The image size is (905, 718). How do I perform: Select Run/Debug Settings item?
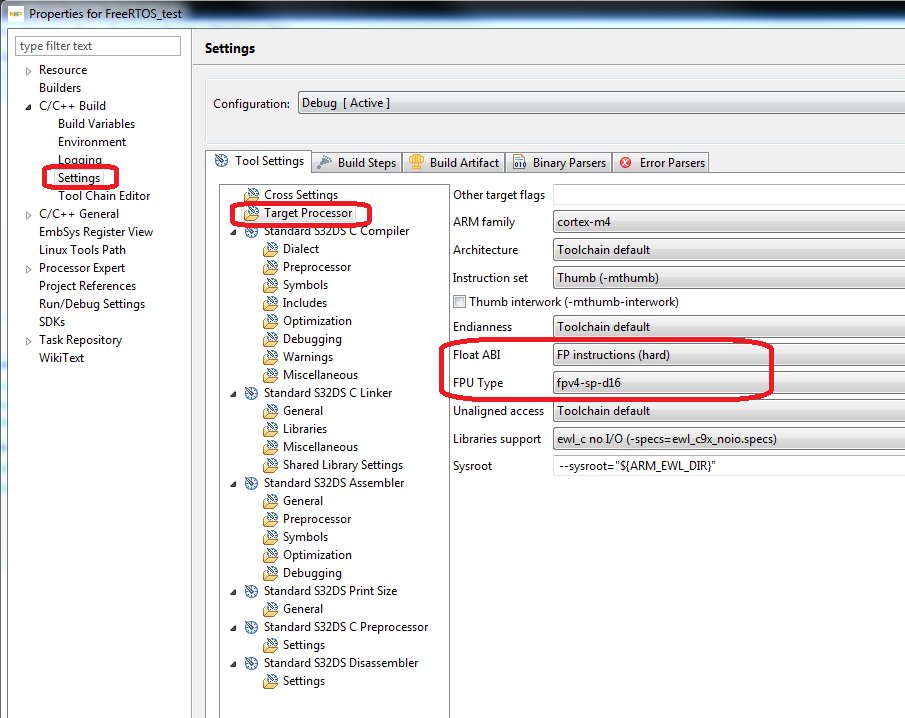tap(92, 304)
